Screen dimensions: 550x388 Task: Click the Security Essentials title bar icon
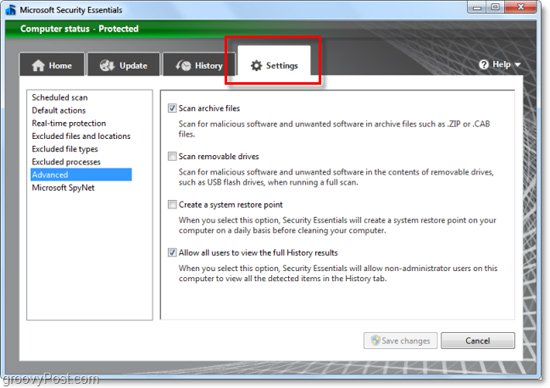(11, 10)
